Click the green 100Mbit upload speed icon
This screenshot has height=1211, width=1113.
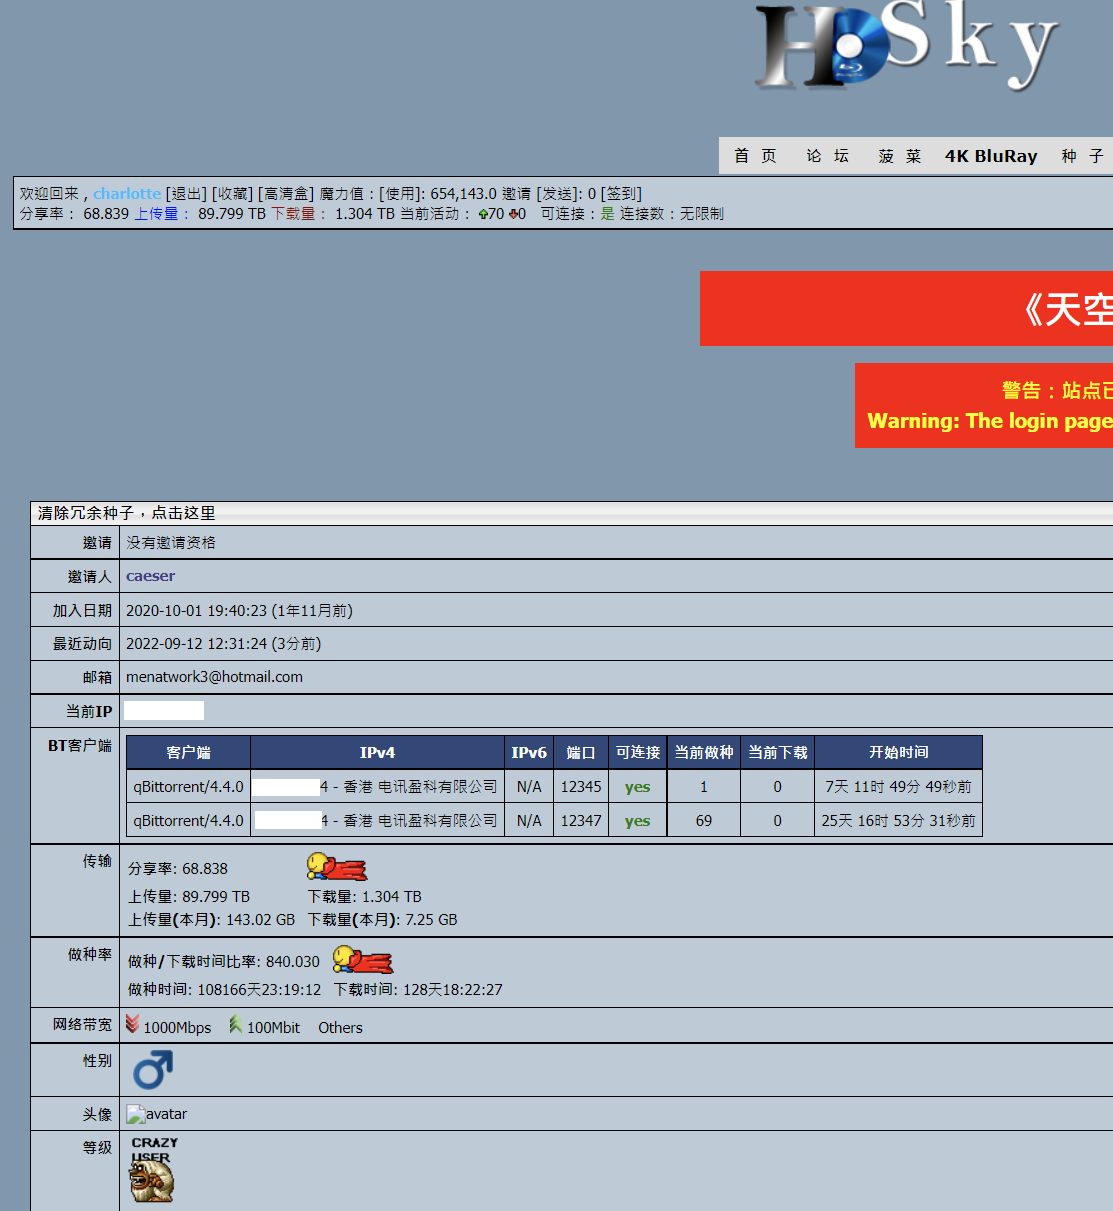(235, 1025)
